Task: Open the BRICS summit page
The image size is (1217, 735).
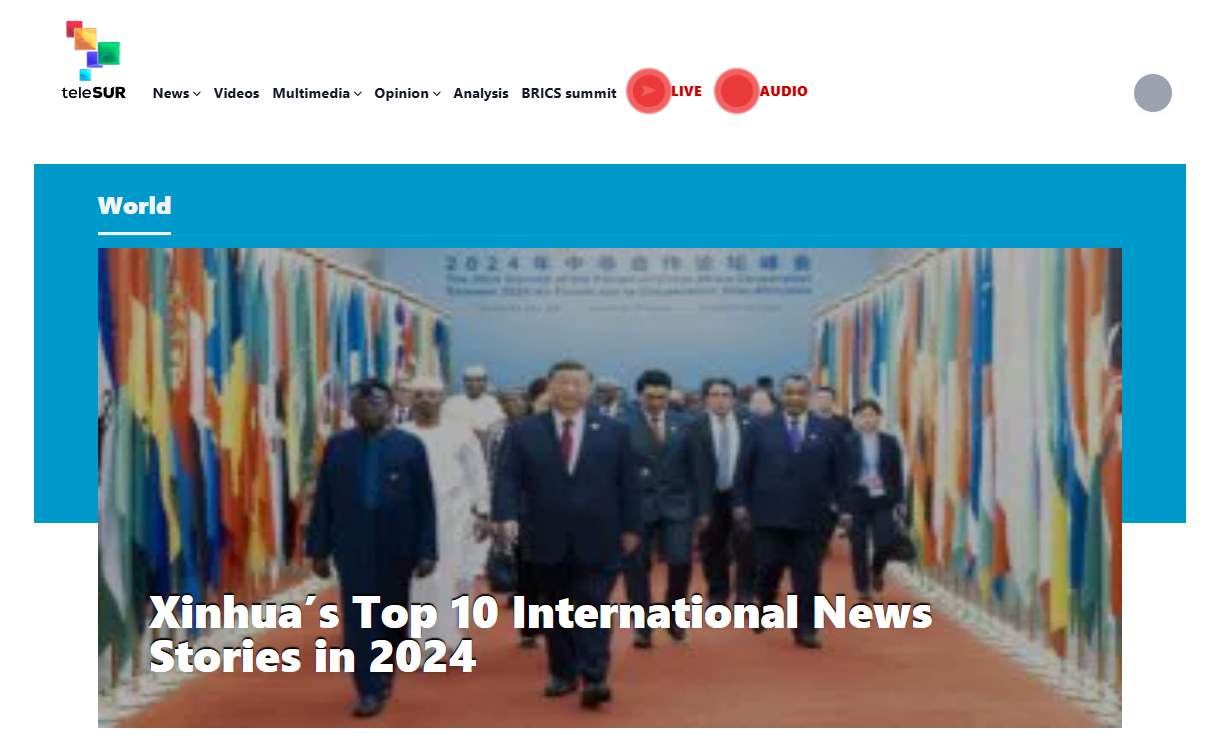Action: [569, 93]
